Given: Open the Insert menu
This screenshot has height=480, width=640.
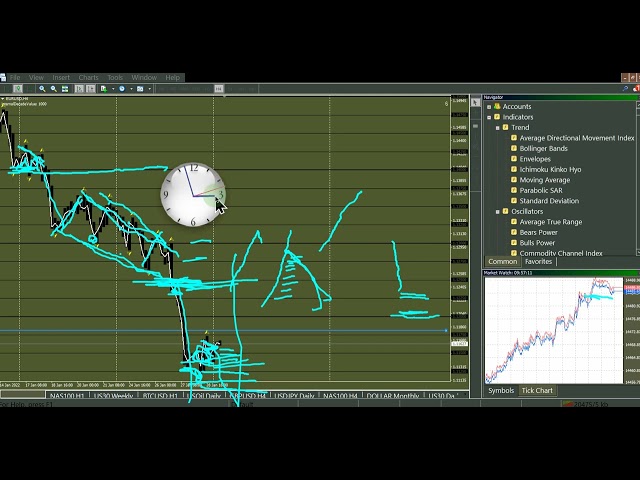Looking at the screenshot, I should pos(61,77).
